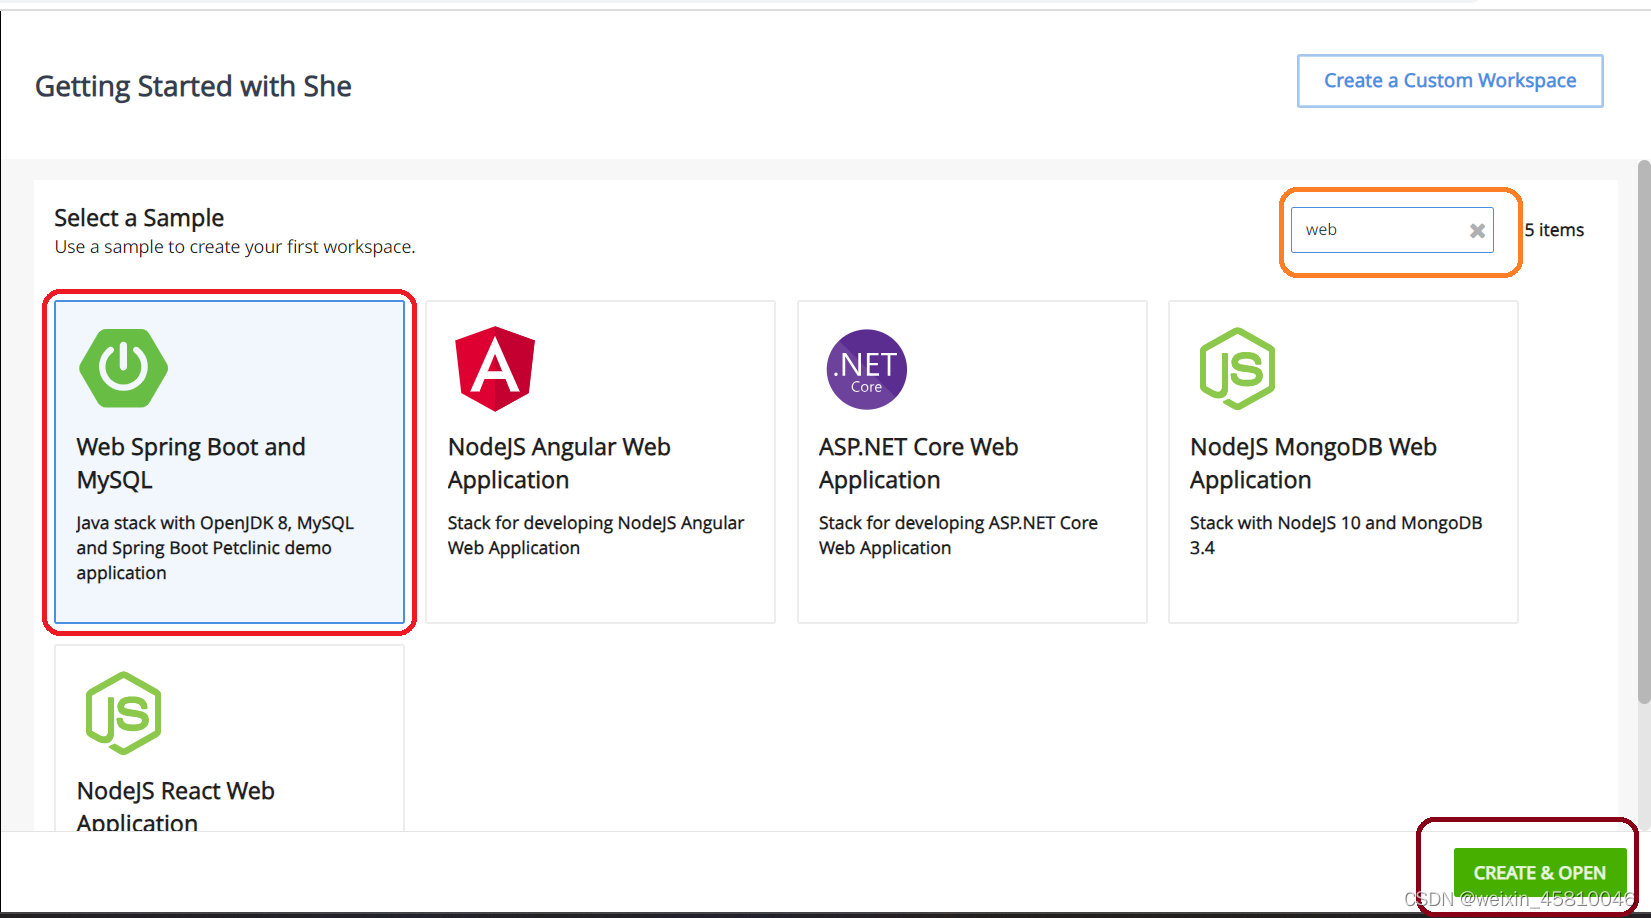Select ASP.NET Core Web Application title
Viewport: 1651px width, 918px height.
[918, 463]
